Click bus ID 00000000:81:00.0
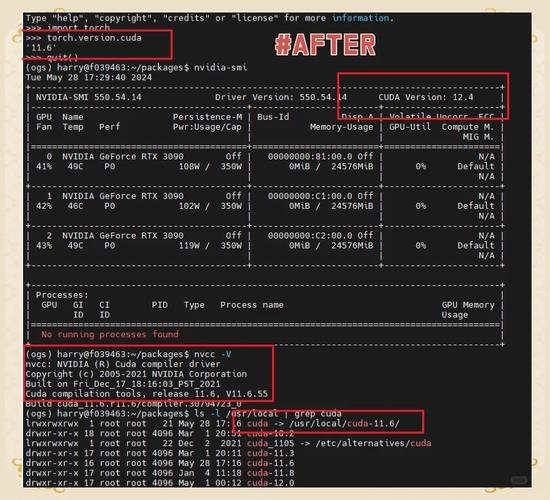Image resolution: width=550 pixels, height=500 pixels. pos(310,156)
